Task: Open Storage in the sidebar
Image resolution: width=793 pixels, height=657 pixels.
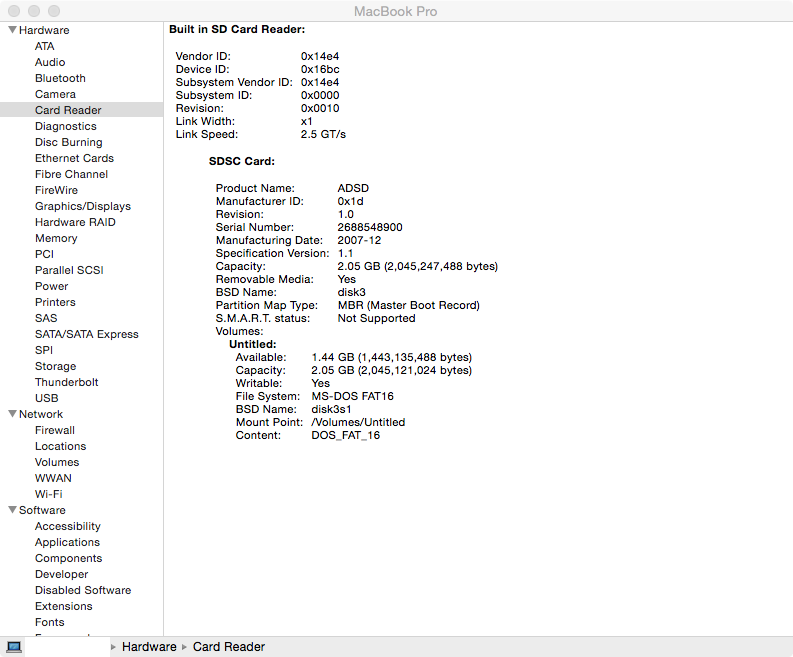Action: tap(56, 366)
